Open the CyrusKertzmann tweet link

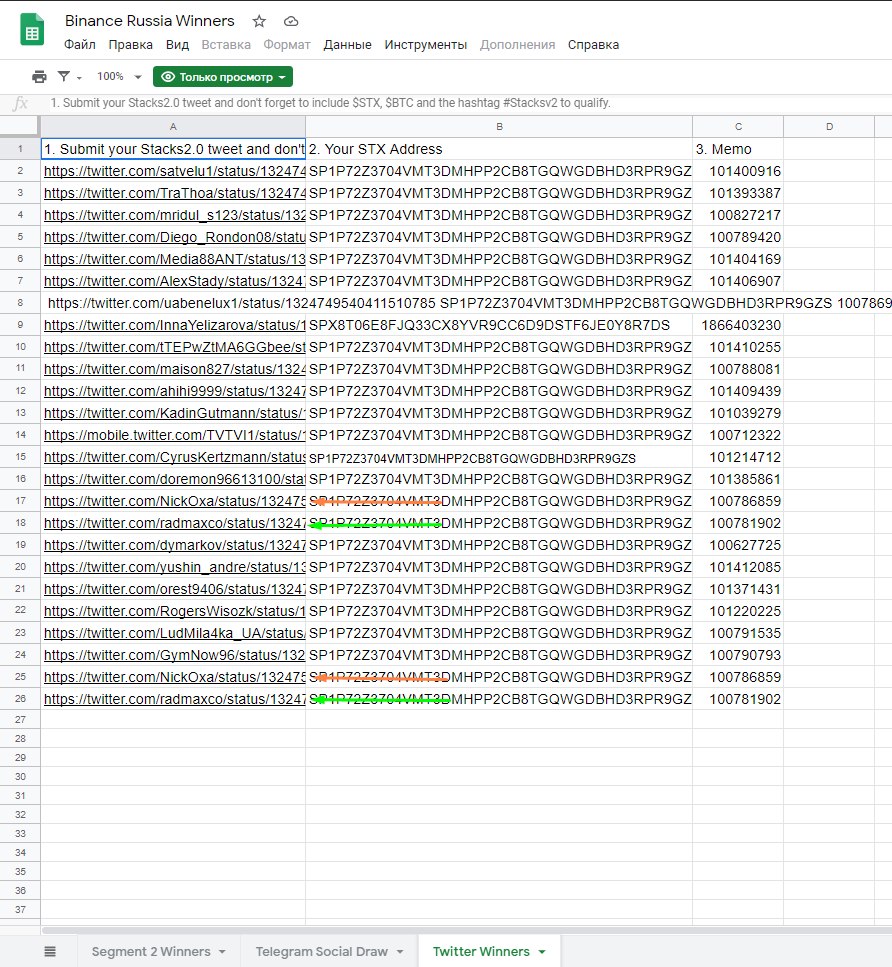click(175, 457)
